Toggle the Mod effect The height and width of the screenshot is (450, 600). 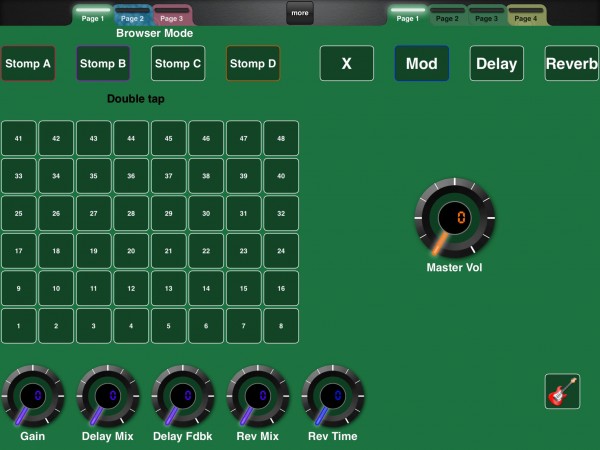[x=422, y=63]
